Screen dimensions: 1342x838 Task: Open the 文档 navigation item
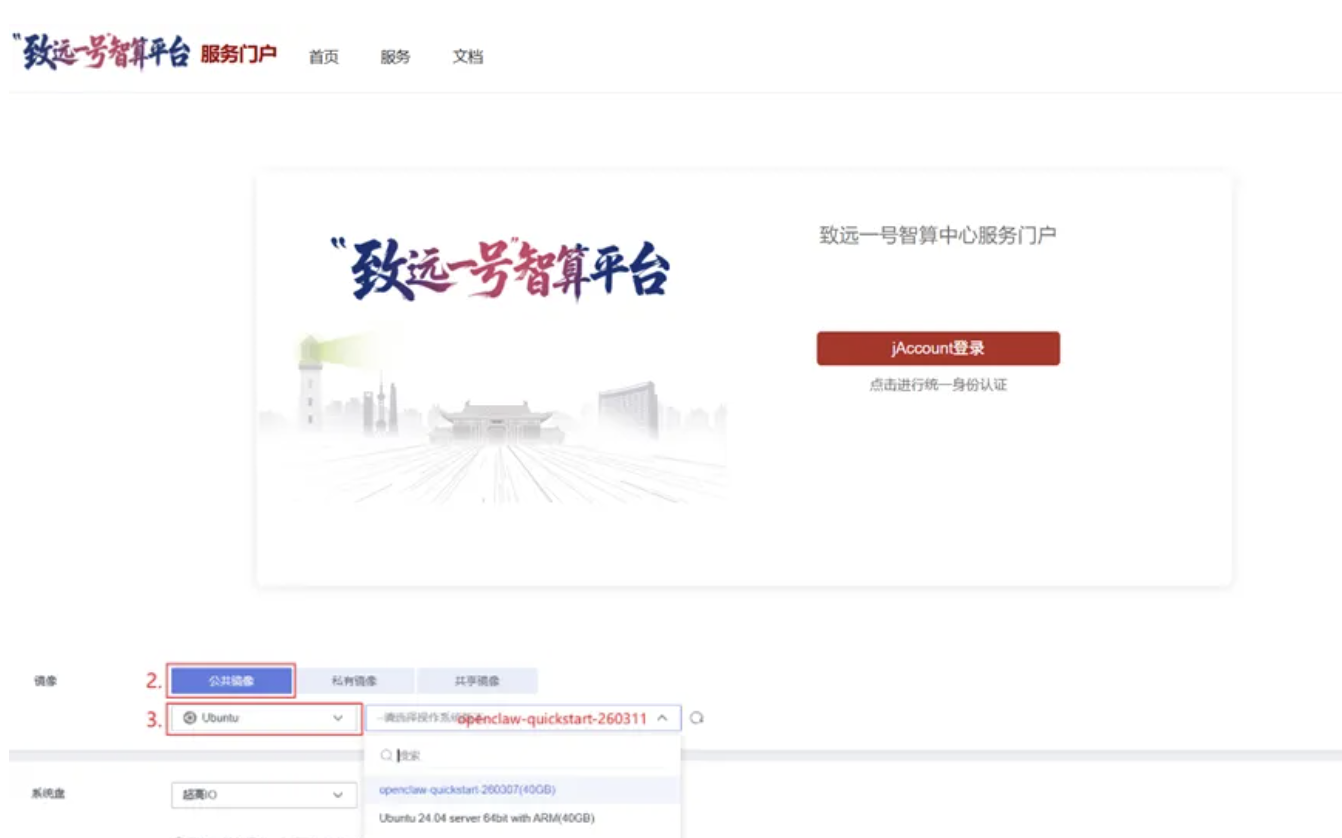point(467,57)
